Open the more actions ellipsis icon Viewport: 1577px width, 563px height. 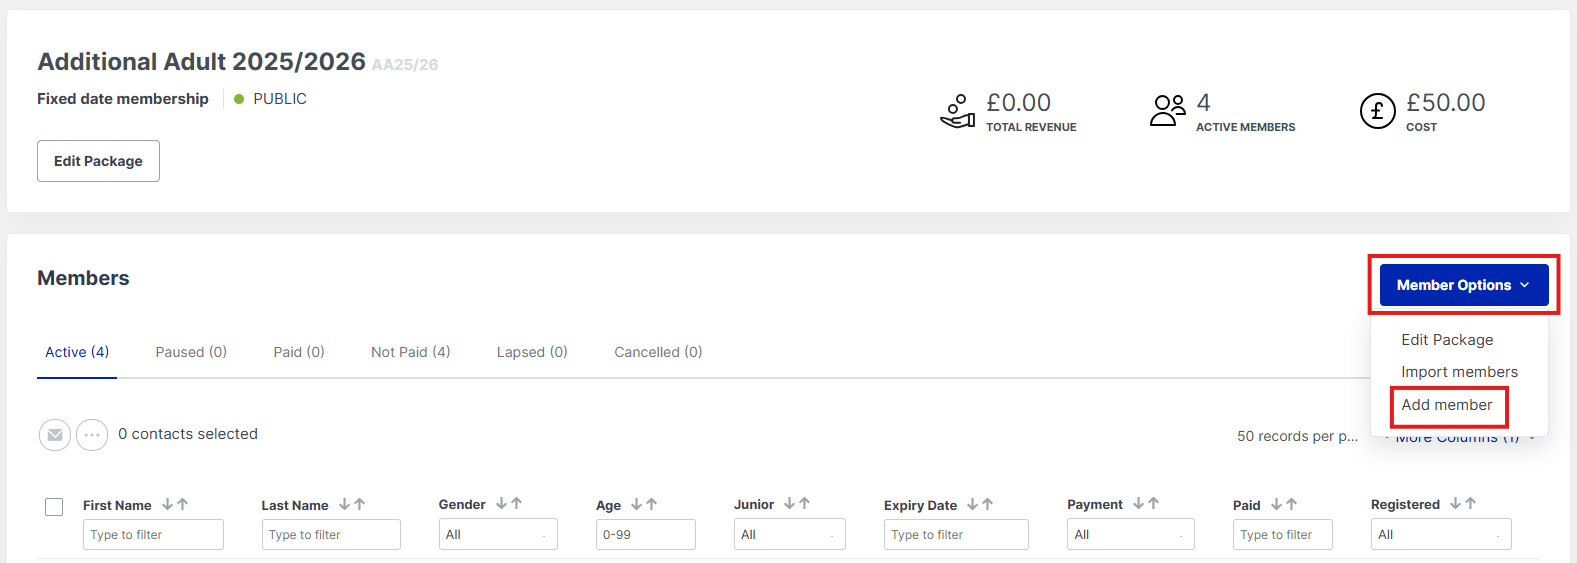pos(92,435)
